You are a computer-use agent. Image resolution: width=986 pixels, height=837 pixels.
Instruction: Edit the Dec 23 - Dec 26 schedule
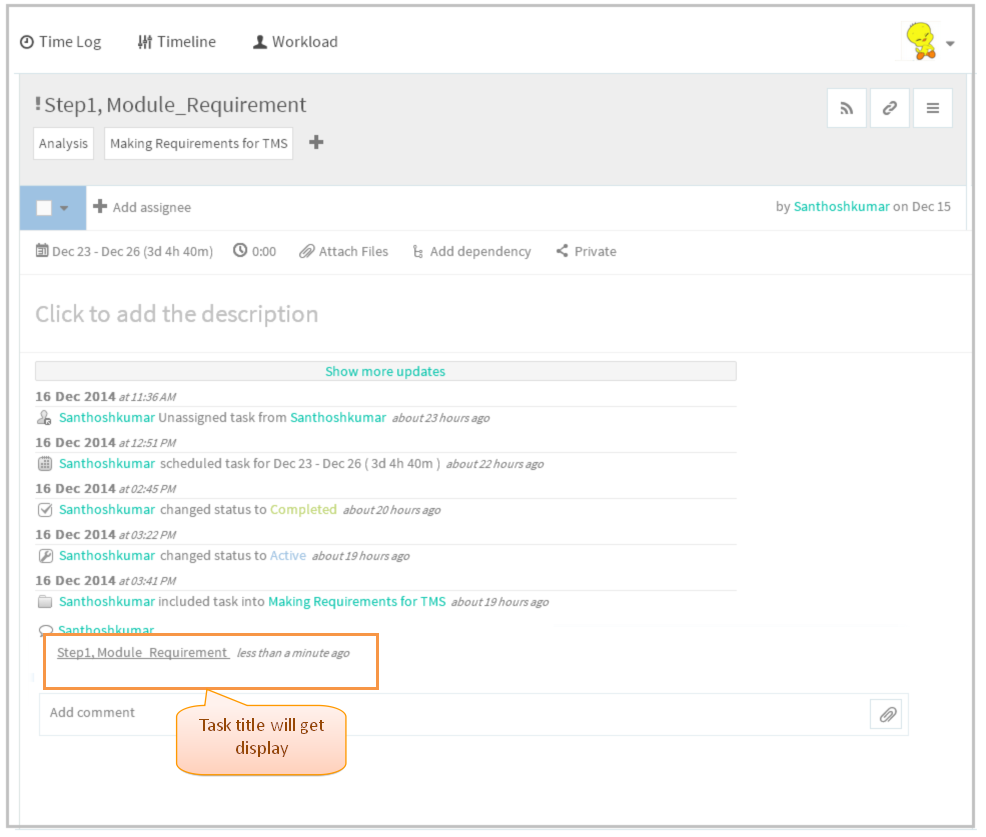132,252
